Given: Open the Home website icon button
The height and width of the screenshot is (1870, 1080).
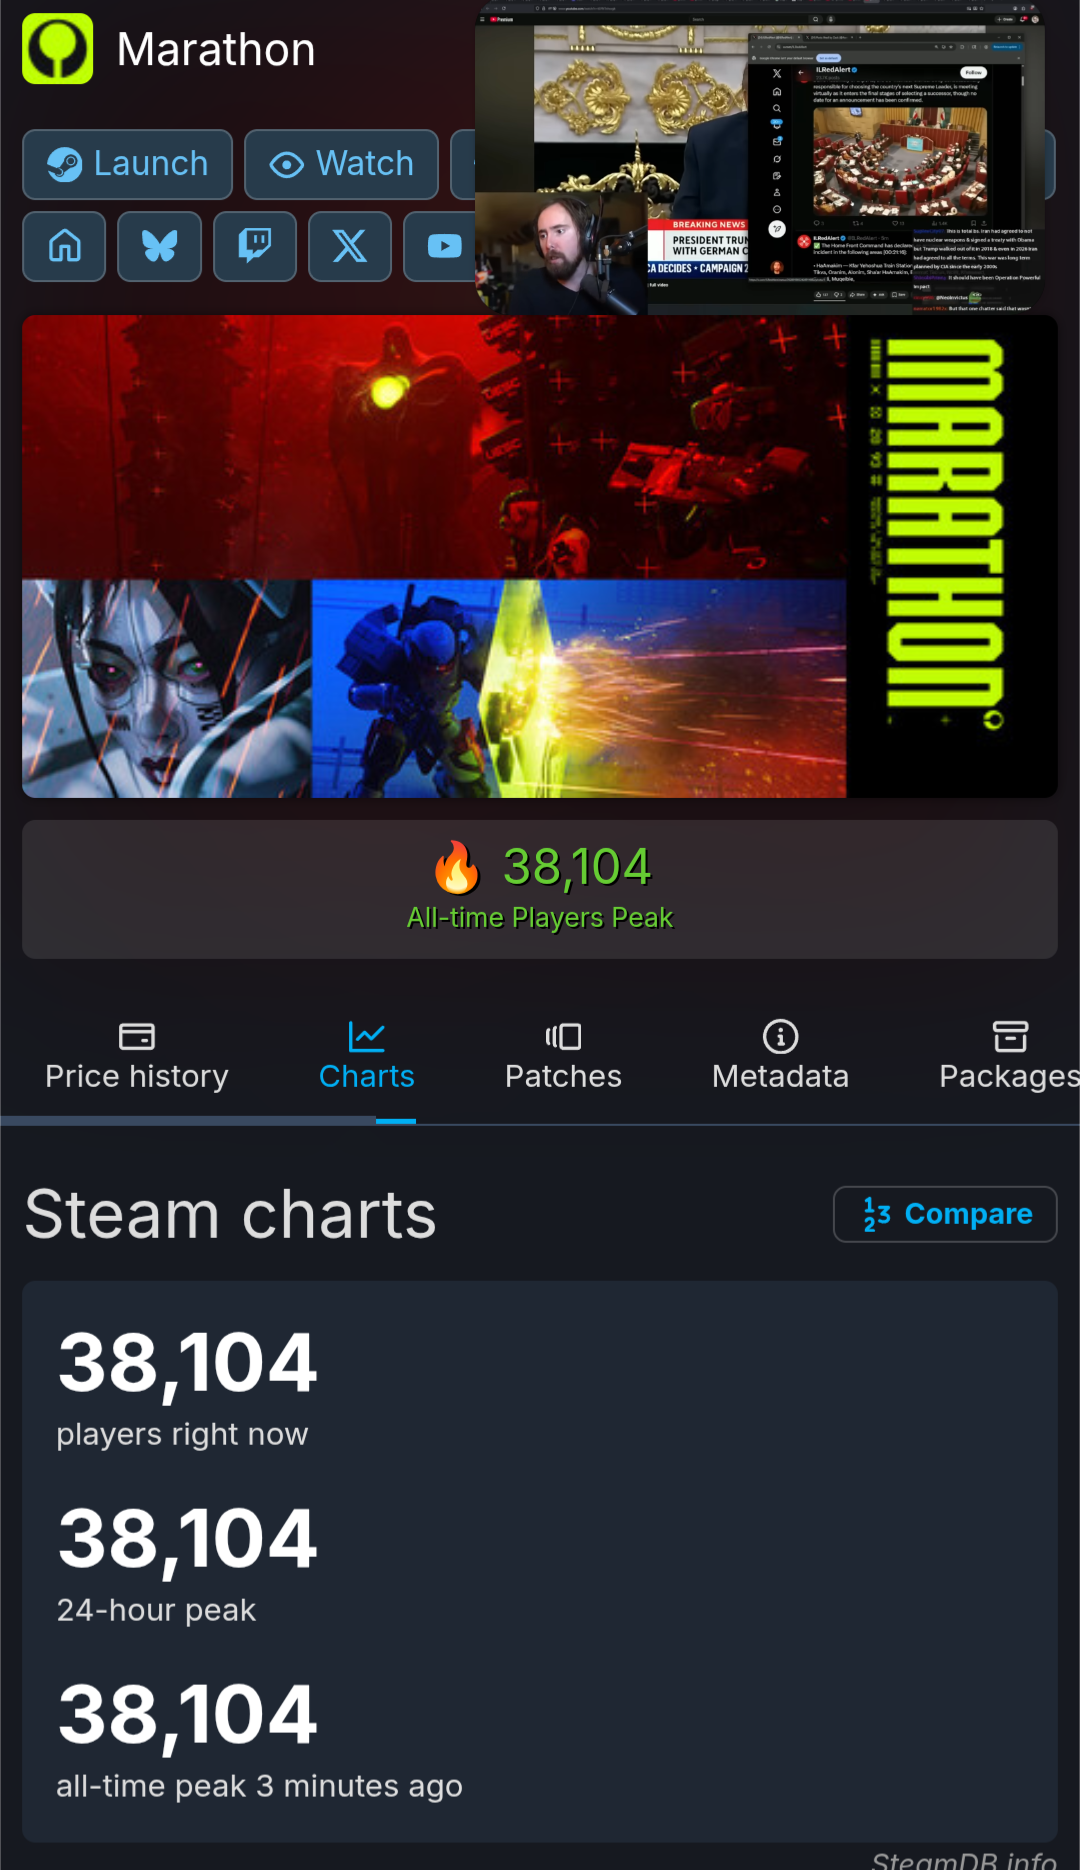Looking at the screenshot, I should pyautogui.click(x=65, y=246).
